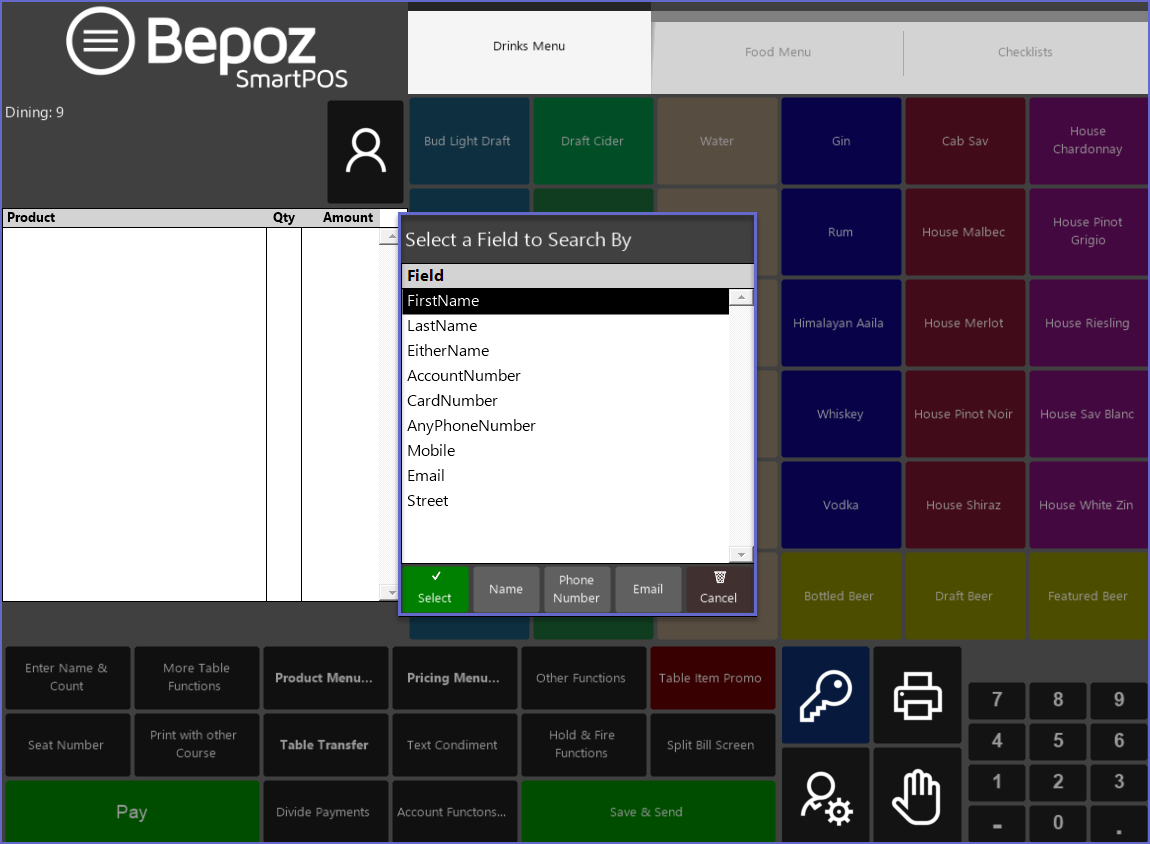Image resolution: width=1150 pixels, height=844 pixels.
Task: Expand the Pricing Menu options
Action: click(x=453, y=678)
